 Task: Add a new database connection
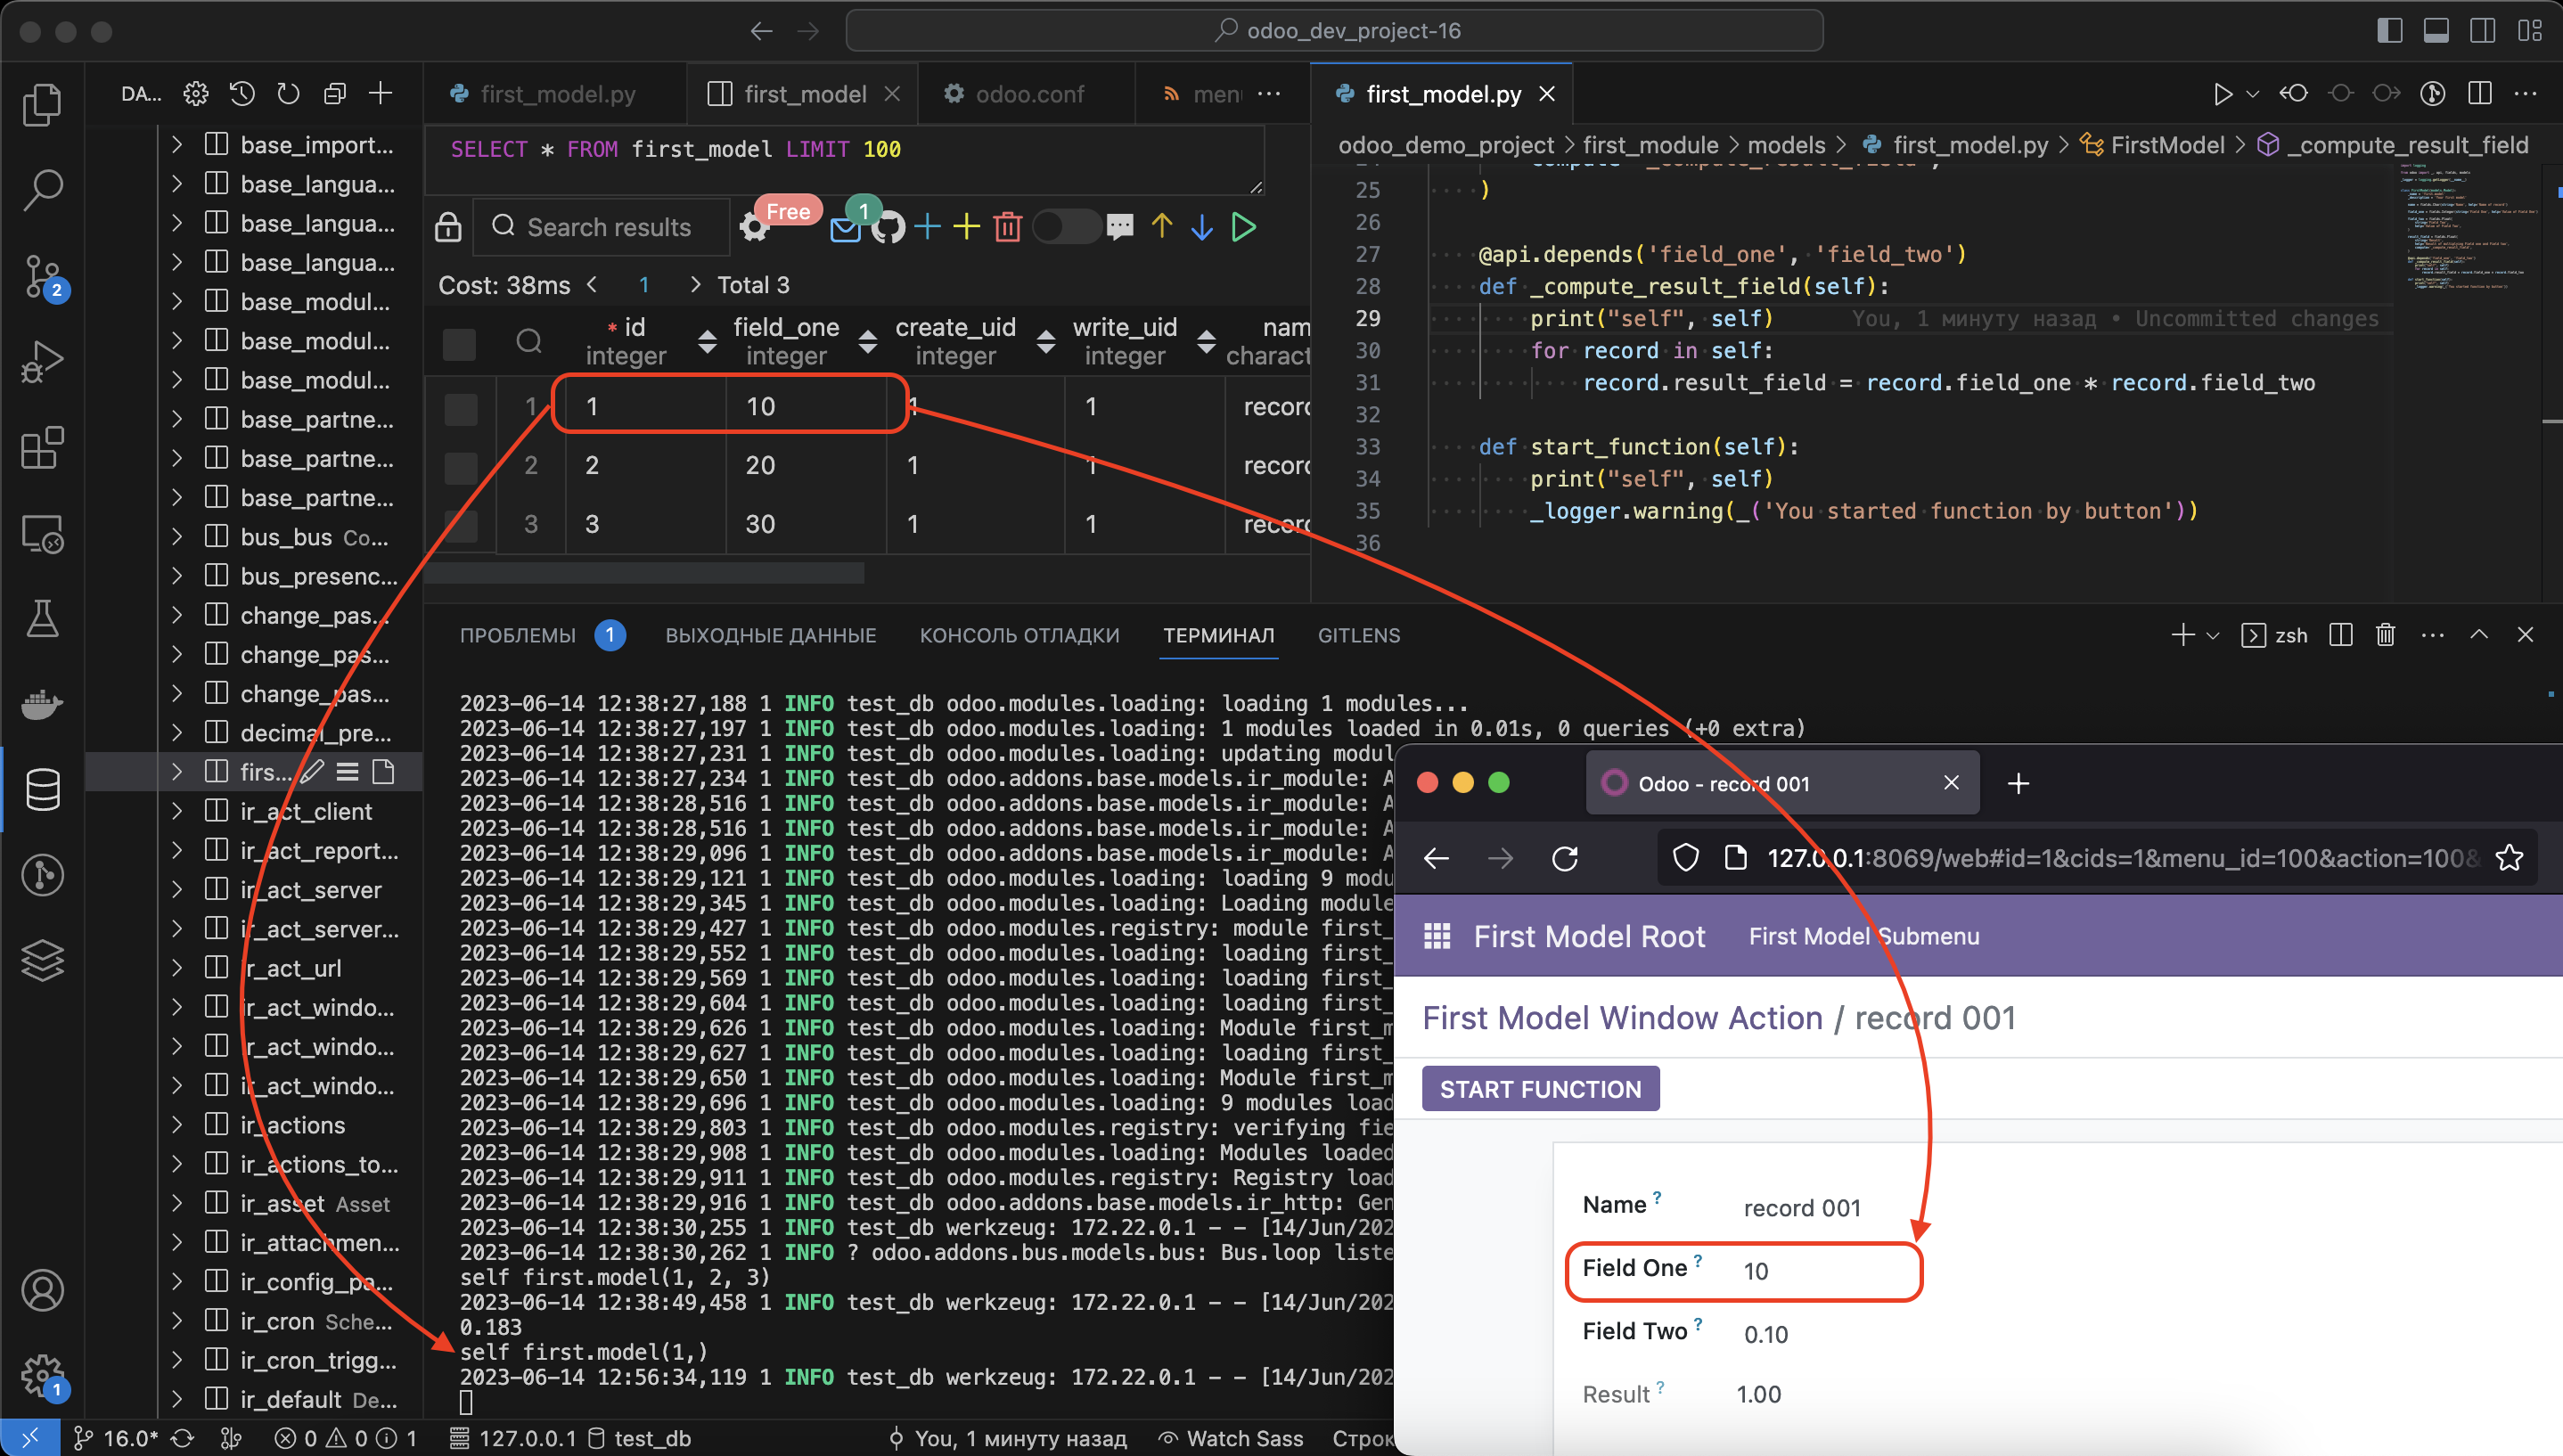tap(380, 94)
